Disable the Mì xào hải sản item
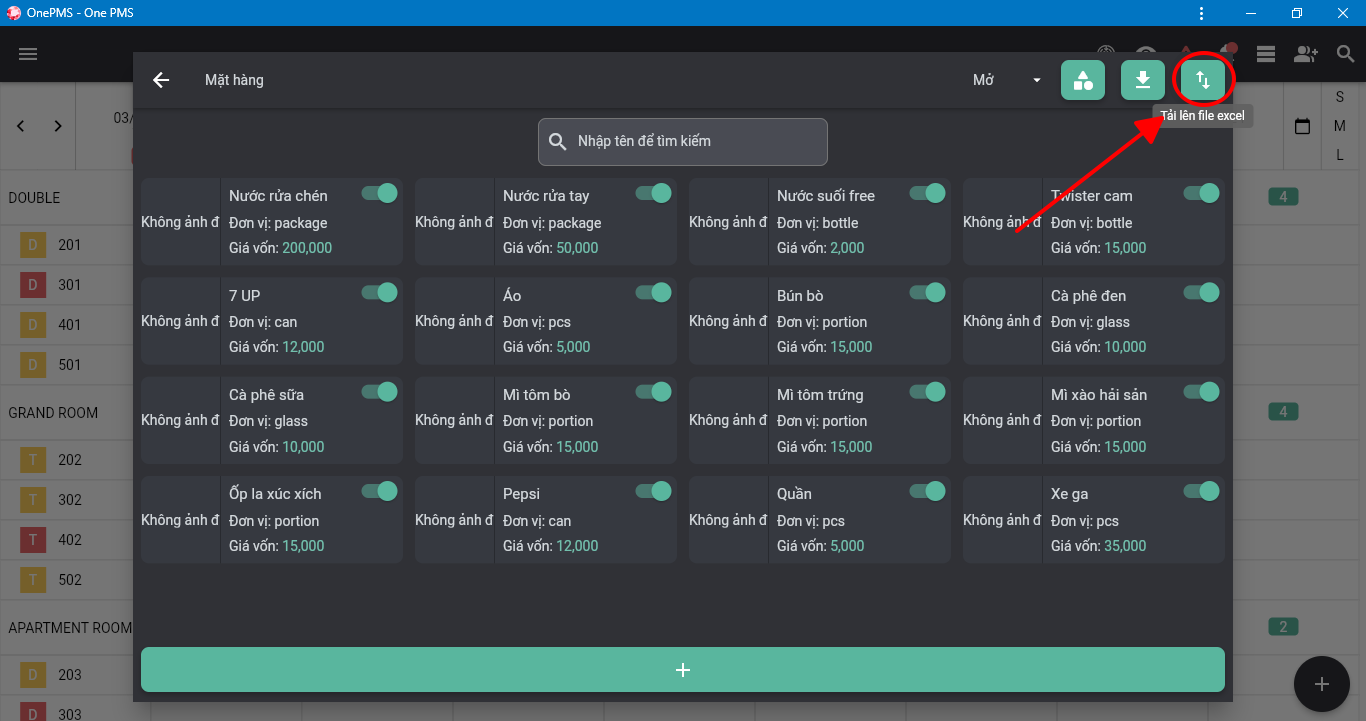Image resolution: width=1366 pixels, height=721 pixels. (x=1202, y=392)
